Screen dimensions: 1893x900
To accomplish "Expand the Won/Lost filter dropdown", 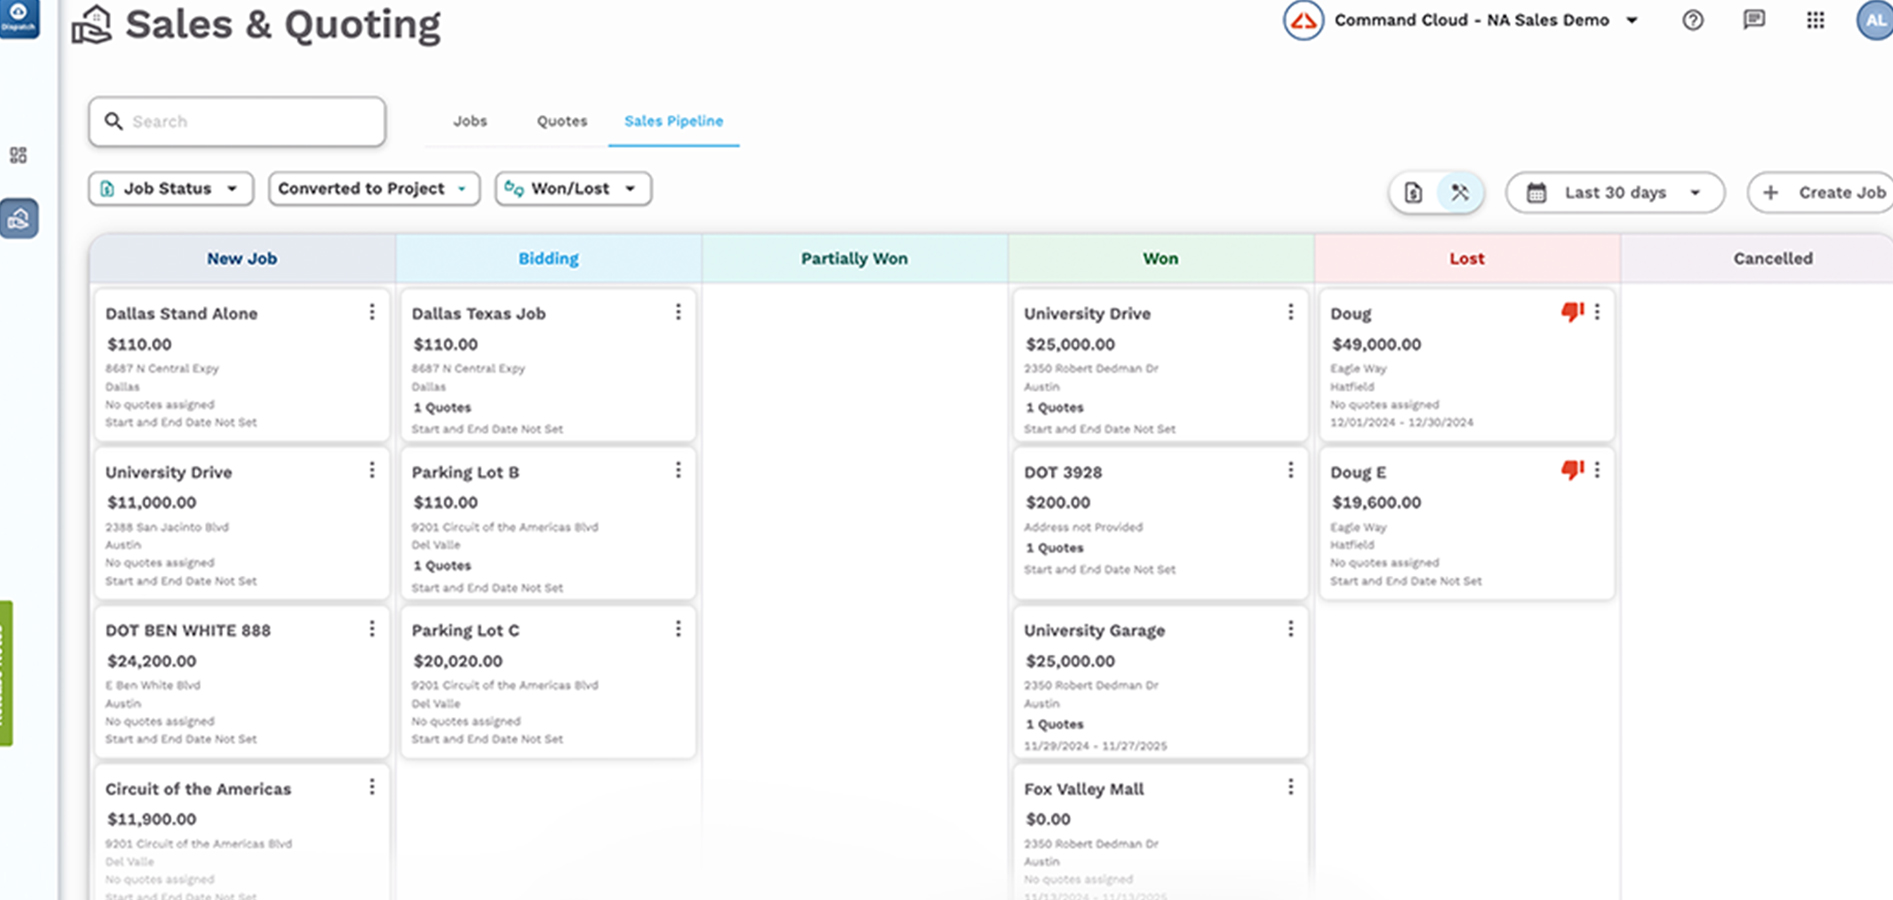I will [x=573, y=188].
